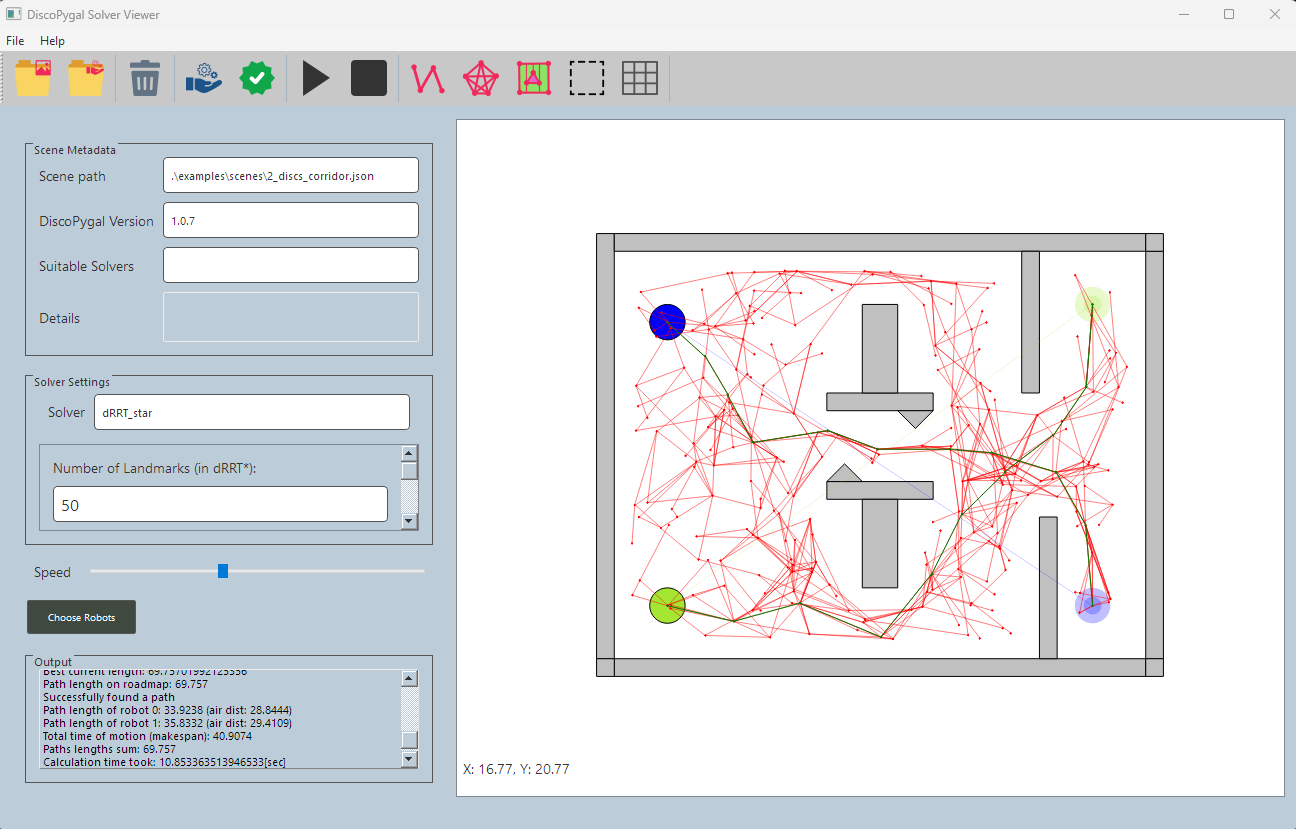Open the Help menu
Image resolution: width=1296 pixels, height=829 pixels.
point(52,41)
